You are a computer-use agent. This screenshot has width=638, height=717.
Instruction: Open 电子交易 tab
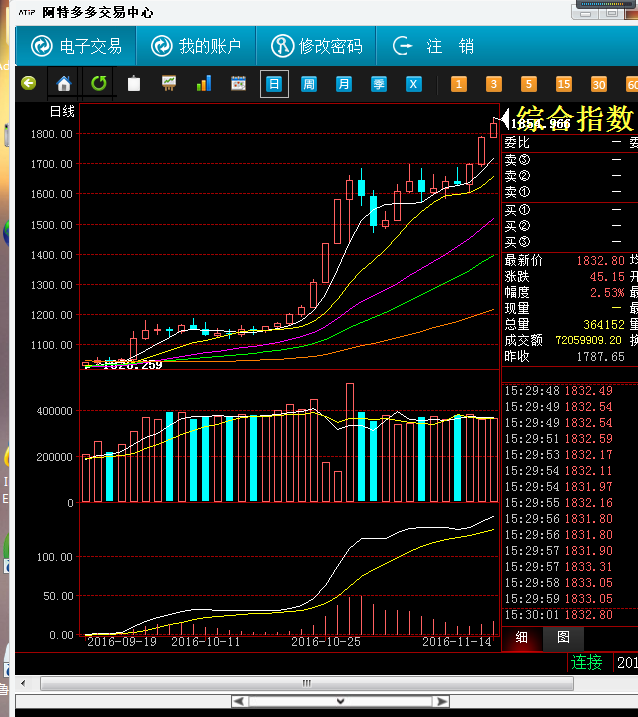76,46
